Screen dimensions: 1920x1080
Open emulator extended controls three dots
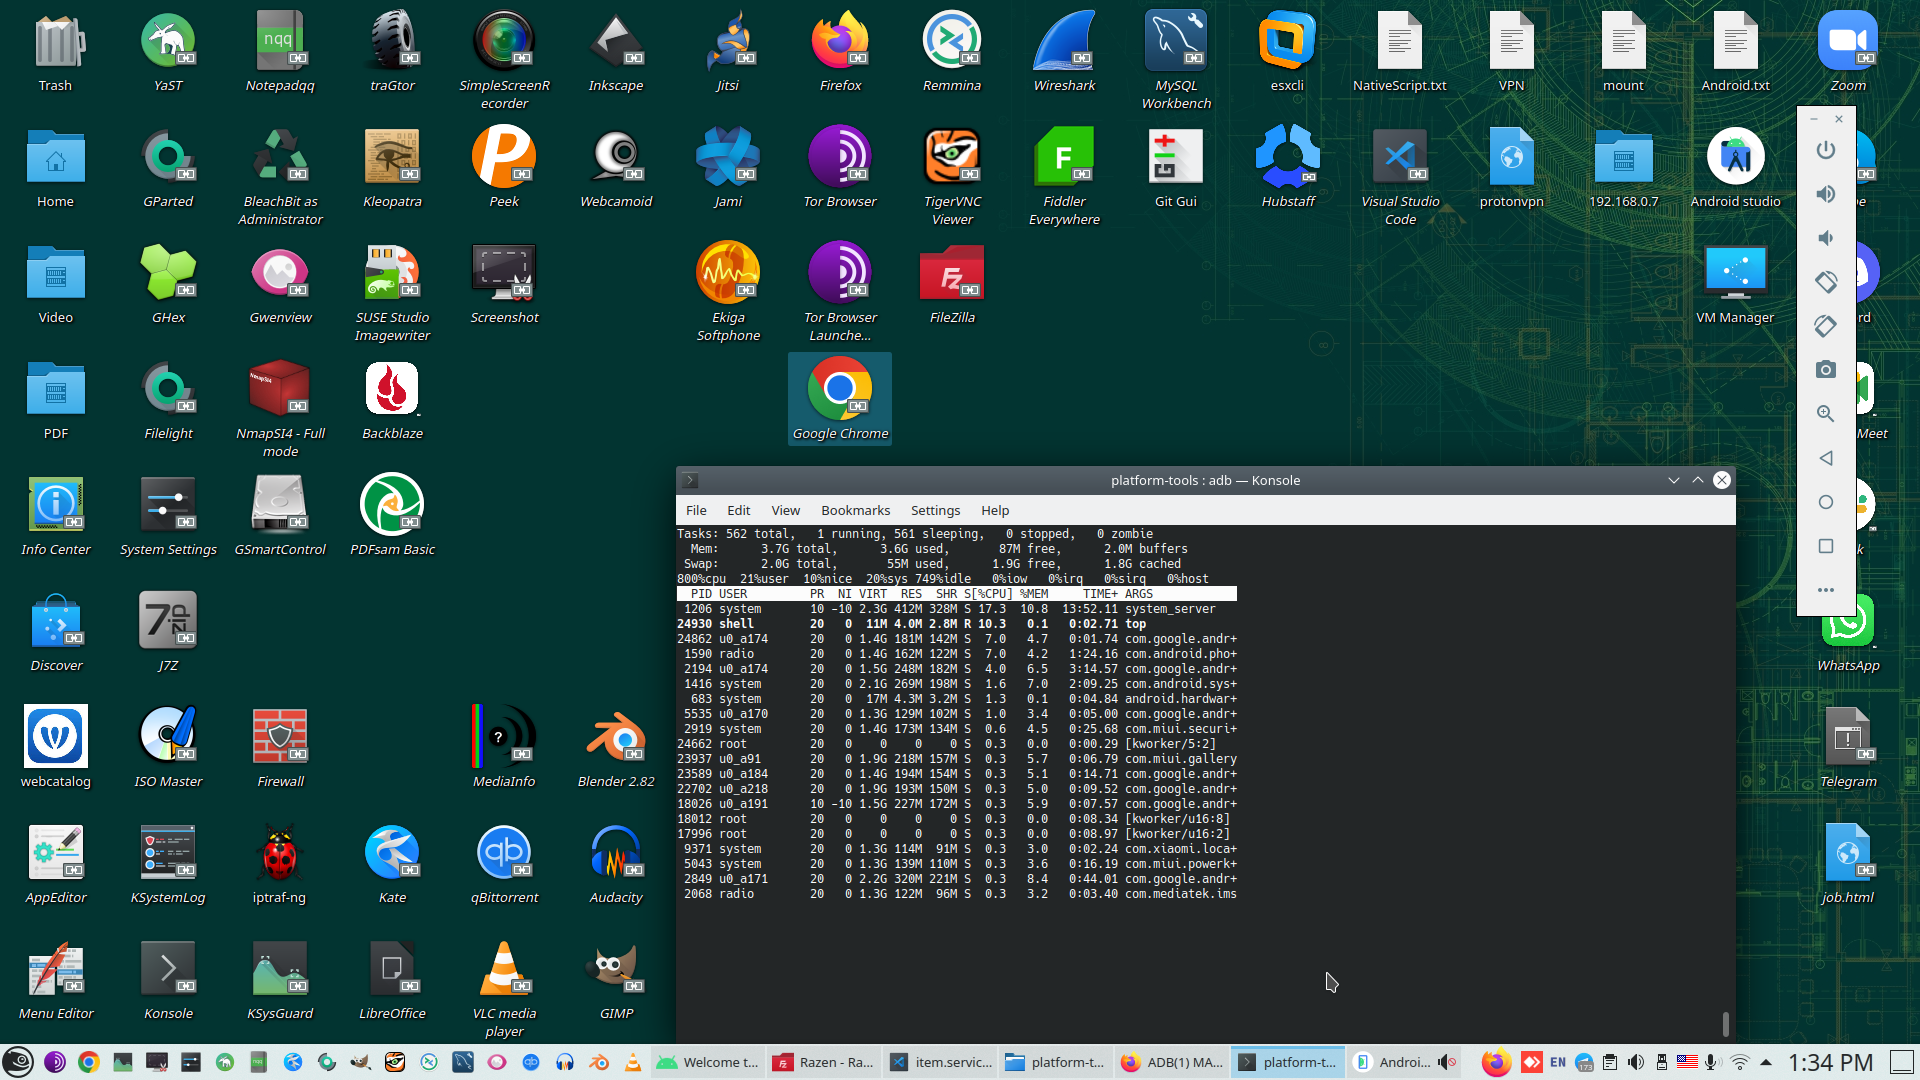click(x=1825, y=590)
